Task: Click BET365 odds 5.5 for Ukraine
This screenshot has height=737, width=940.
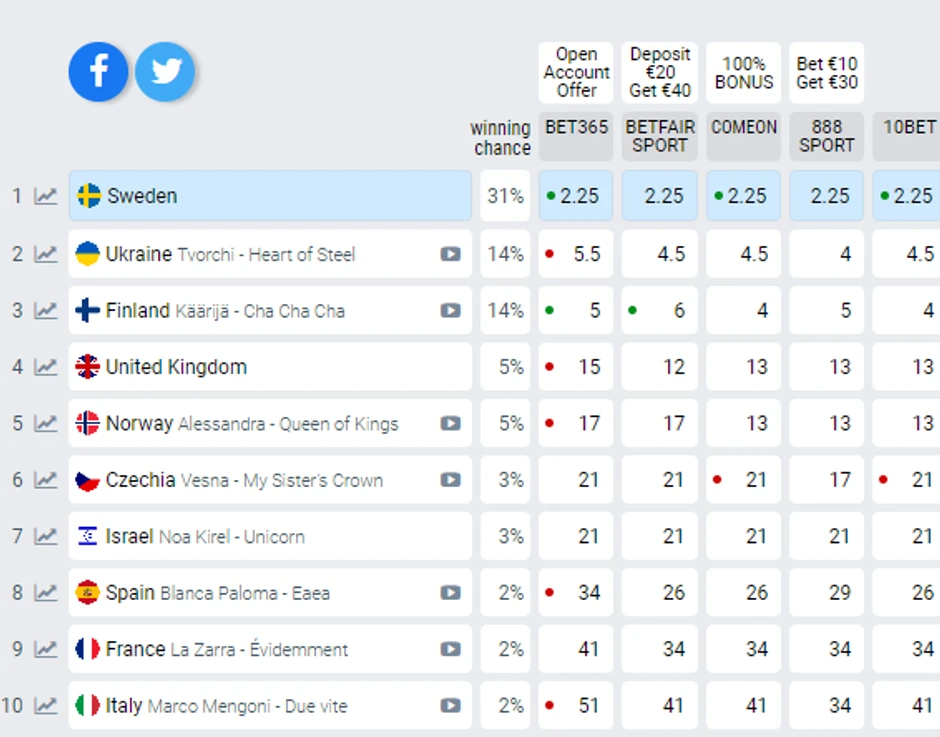Action: click(576, 254)
